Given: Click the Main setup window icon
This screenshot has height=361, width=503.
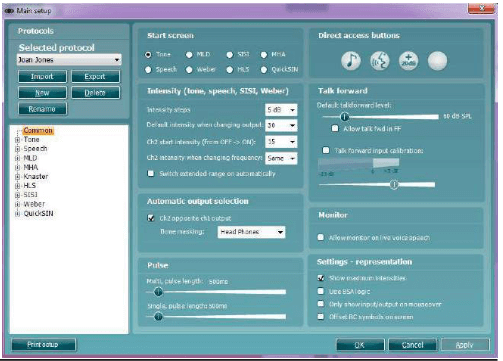Looking at the screenshot, I should pos(9,11).
